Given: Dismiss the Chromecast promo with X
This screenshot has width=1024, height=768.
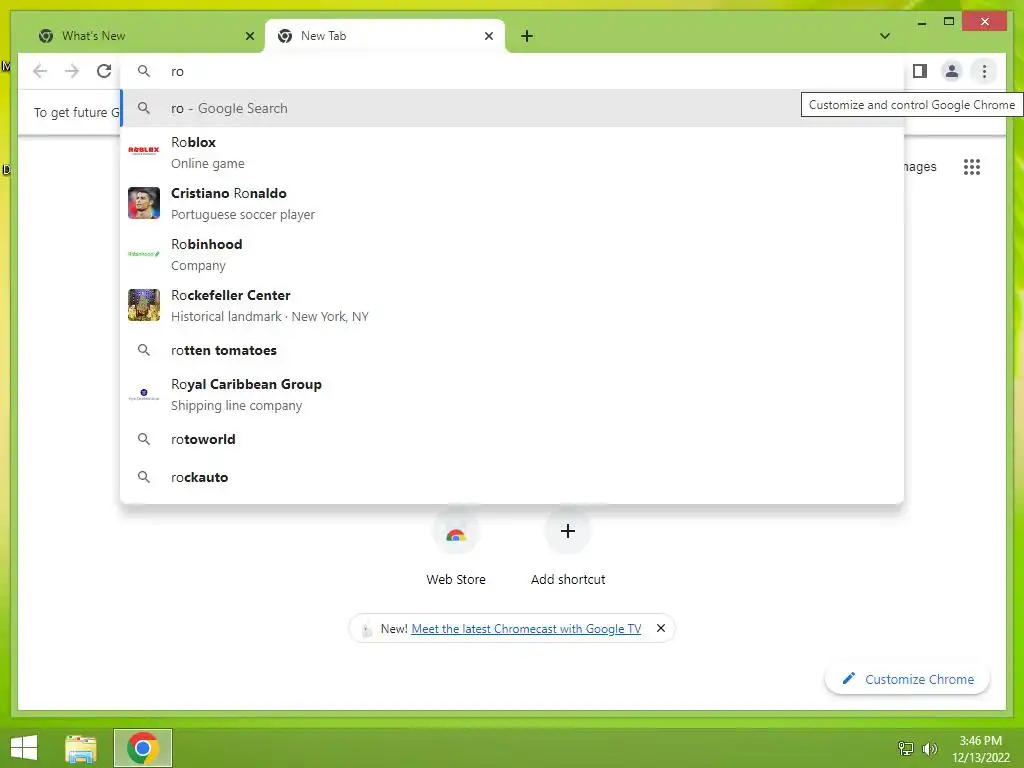Looking at the screenshot, I should [661, 628].
